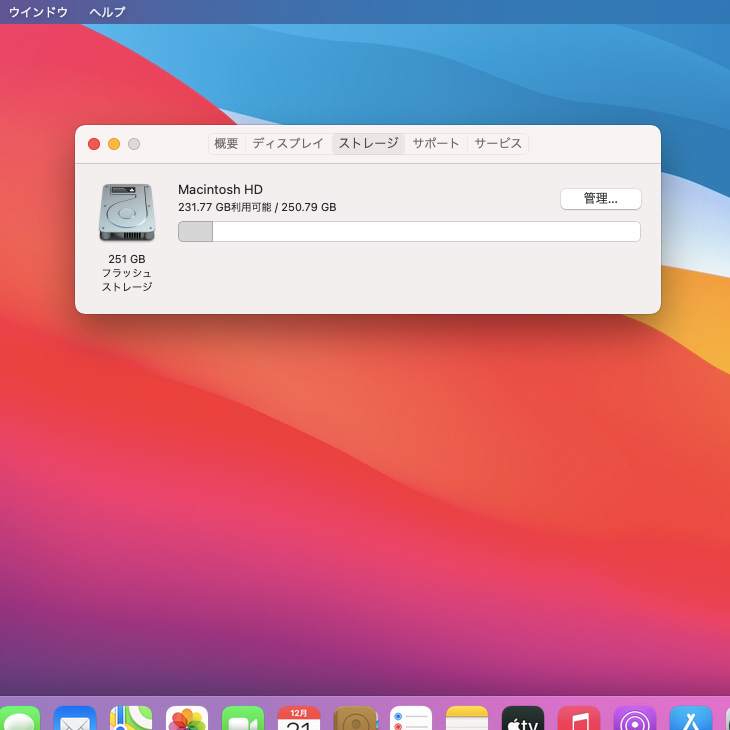Open the Maps app icon
730x730 pixels.
coord(131,720)
